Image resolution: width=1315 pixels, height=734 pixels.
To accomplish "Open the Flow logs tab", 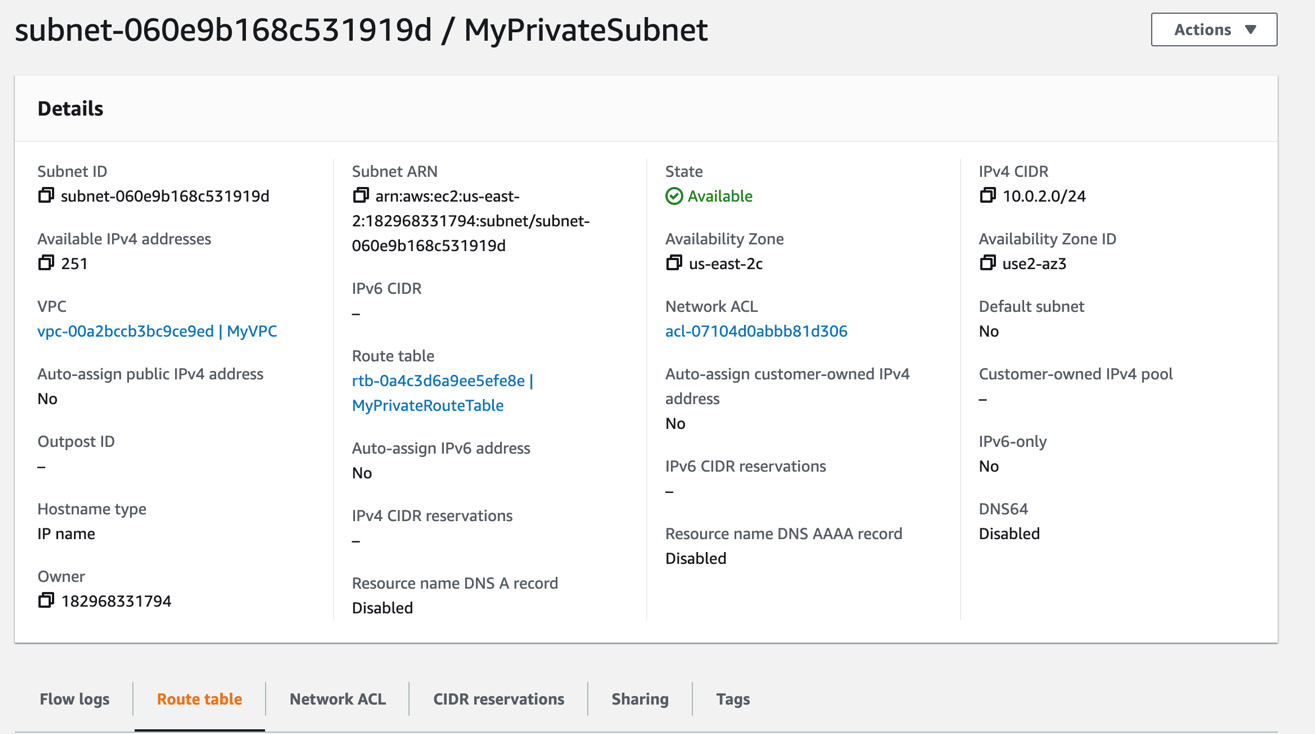I will click(x=75, y=699).
